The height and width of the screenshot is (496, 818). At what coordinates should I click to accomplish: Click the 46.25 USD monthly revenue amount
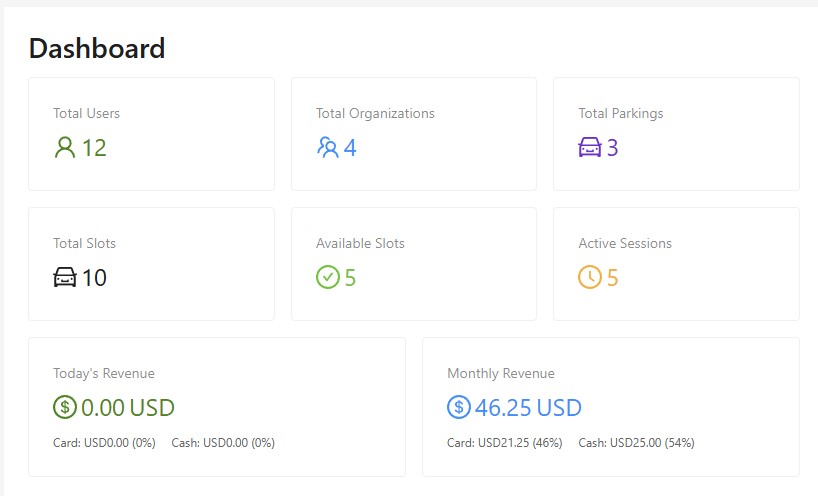528,408
